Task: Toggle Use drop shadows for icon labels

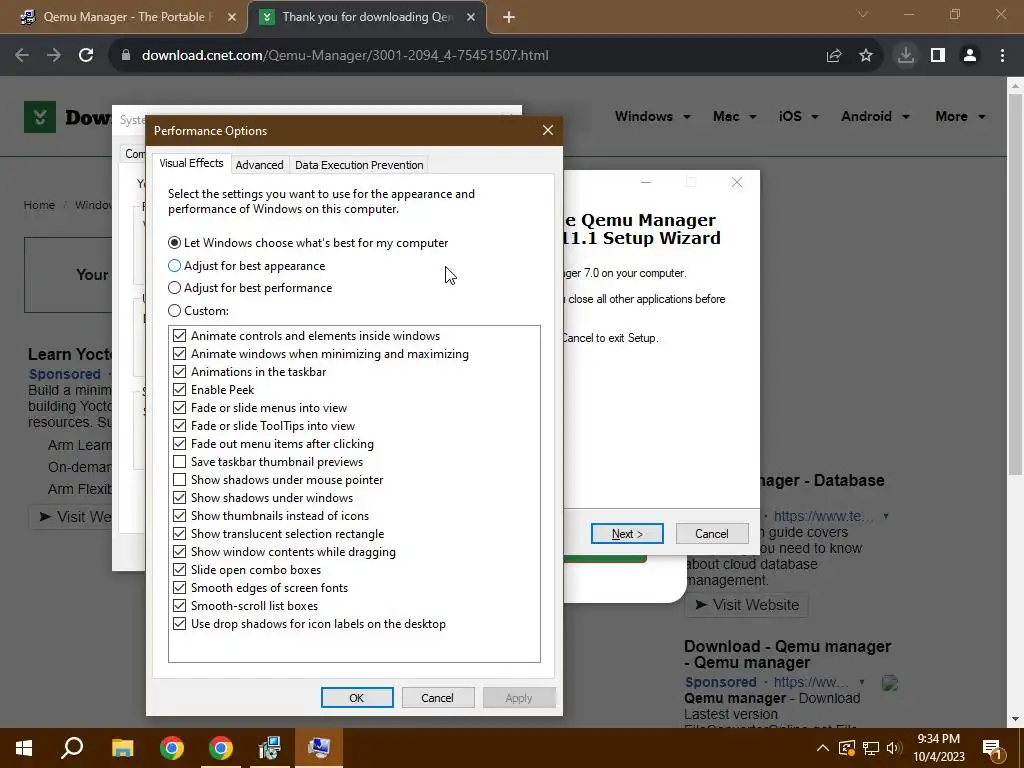Action: (x=179, y=624)
